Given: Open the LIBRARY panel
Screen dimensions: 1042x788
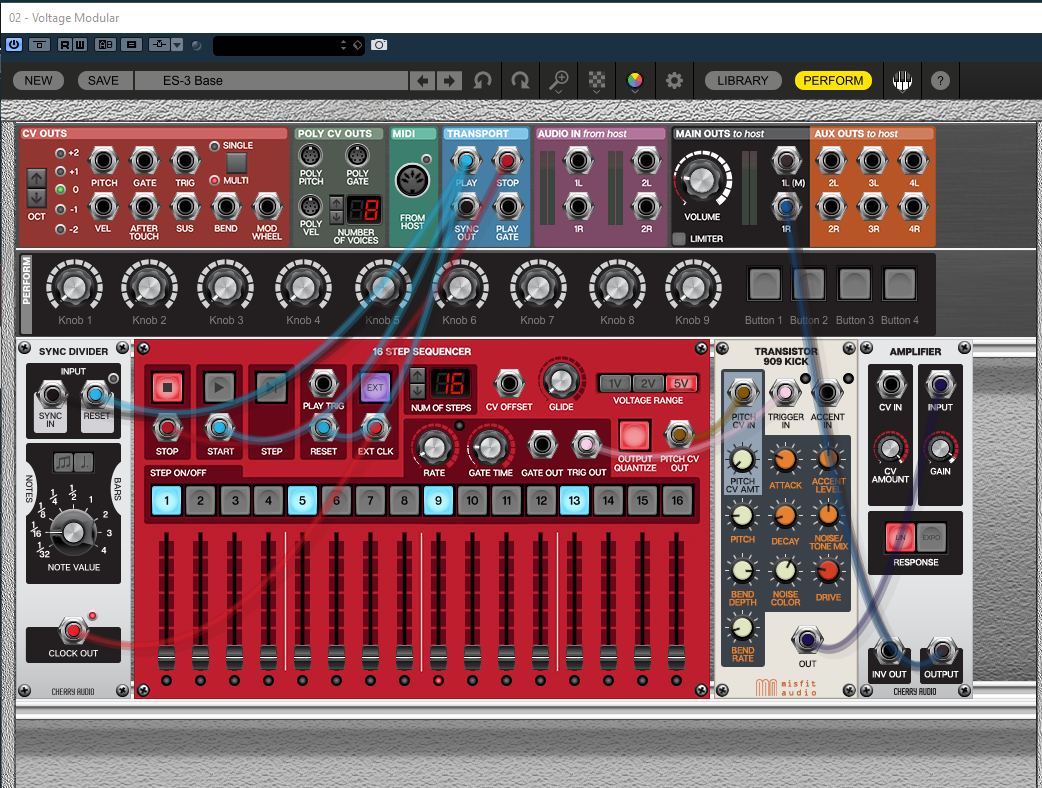Looking at the screenshot, I should (742, 81).
